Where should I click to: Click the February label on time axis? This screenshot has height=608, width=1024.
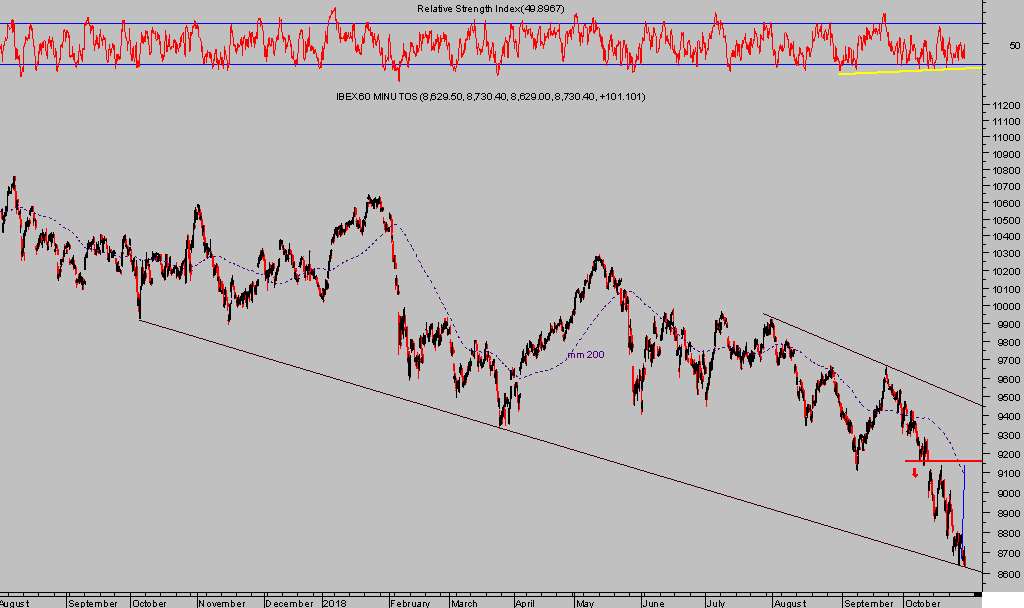[410, 603]
